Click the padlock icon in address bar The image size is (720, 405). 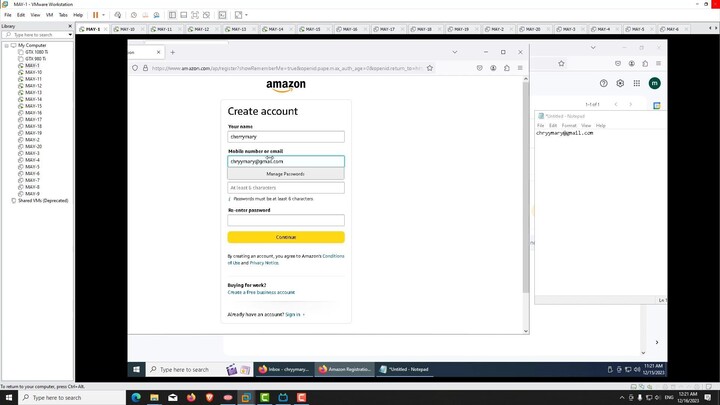pos(145,68)
